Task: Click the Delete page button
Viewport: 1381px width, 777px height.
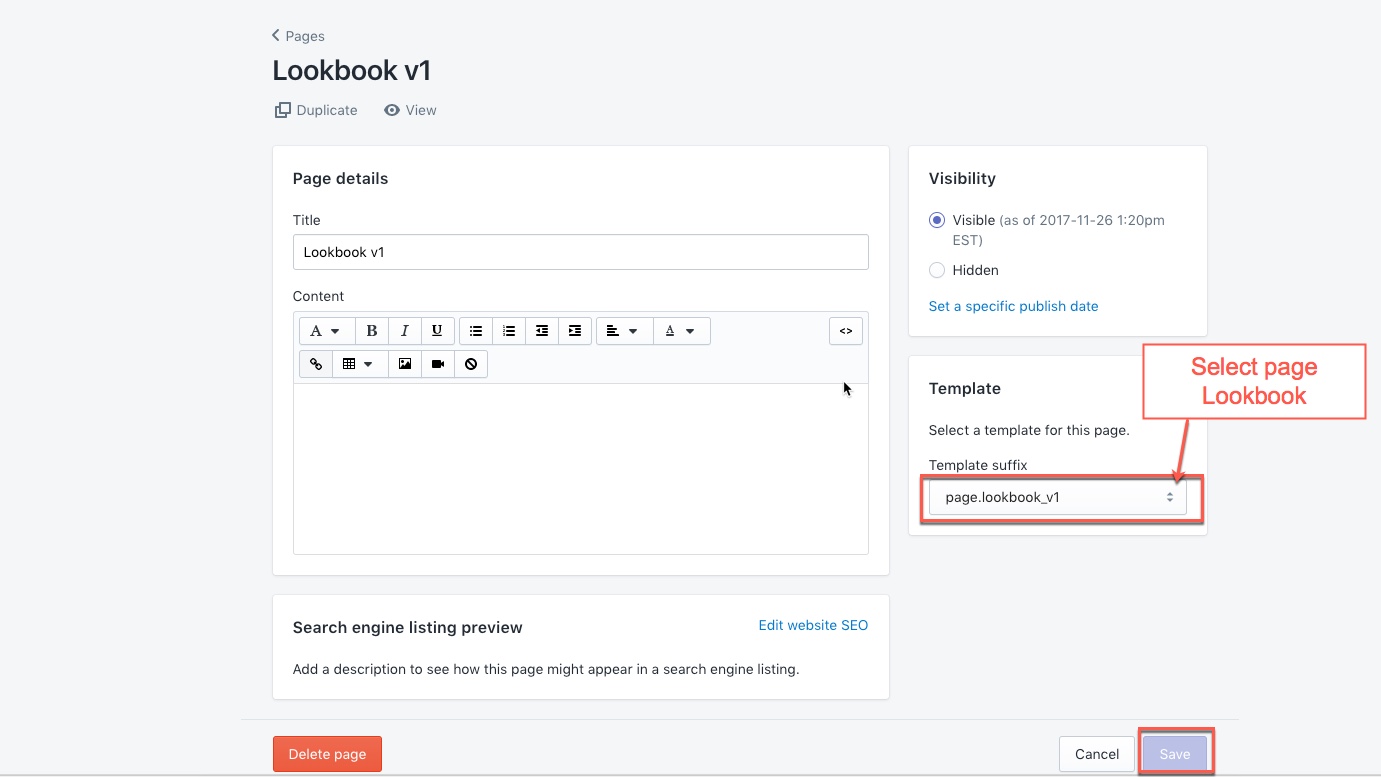Action: 327,754
